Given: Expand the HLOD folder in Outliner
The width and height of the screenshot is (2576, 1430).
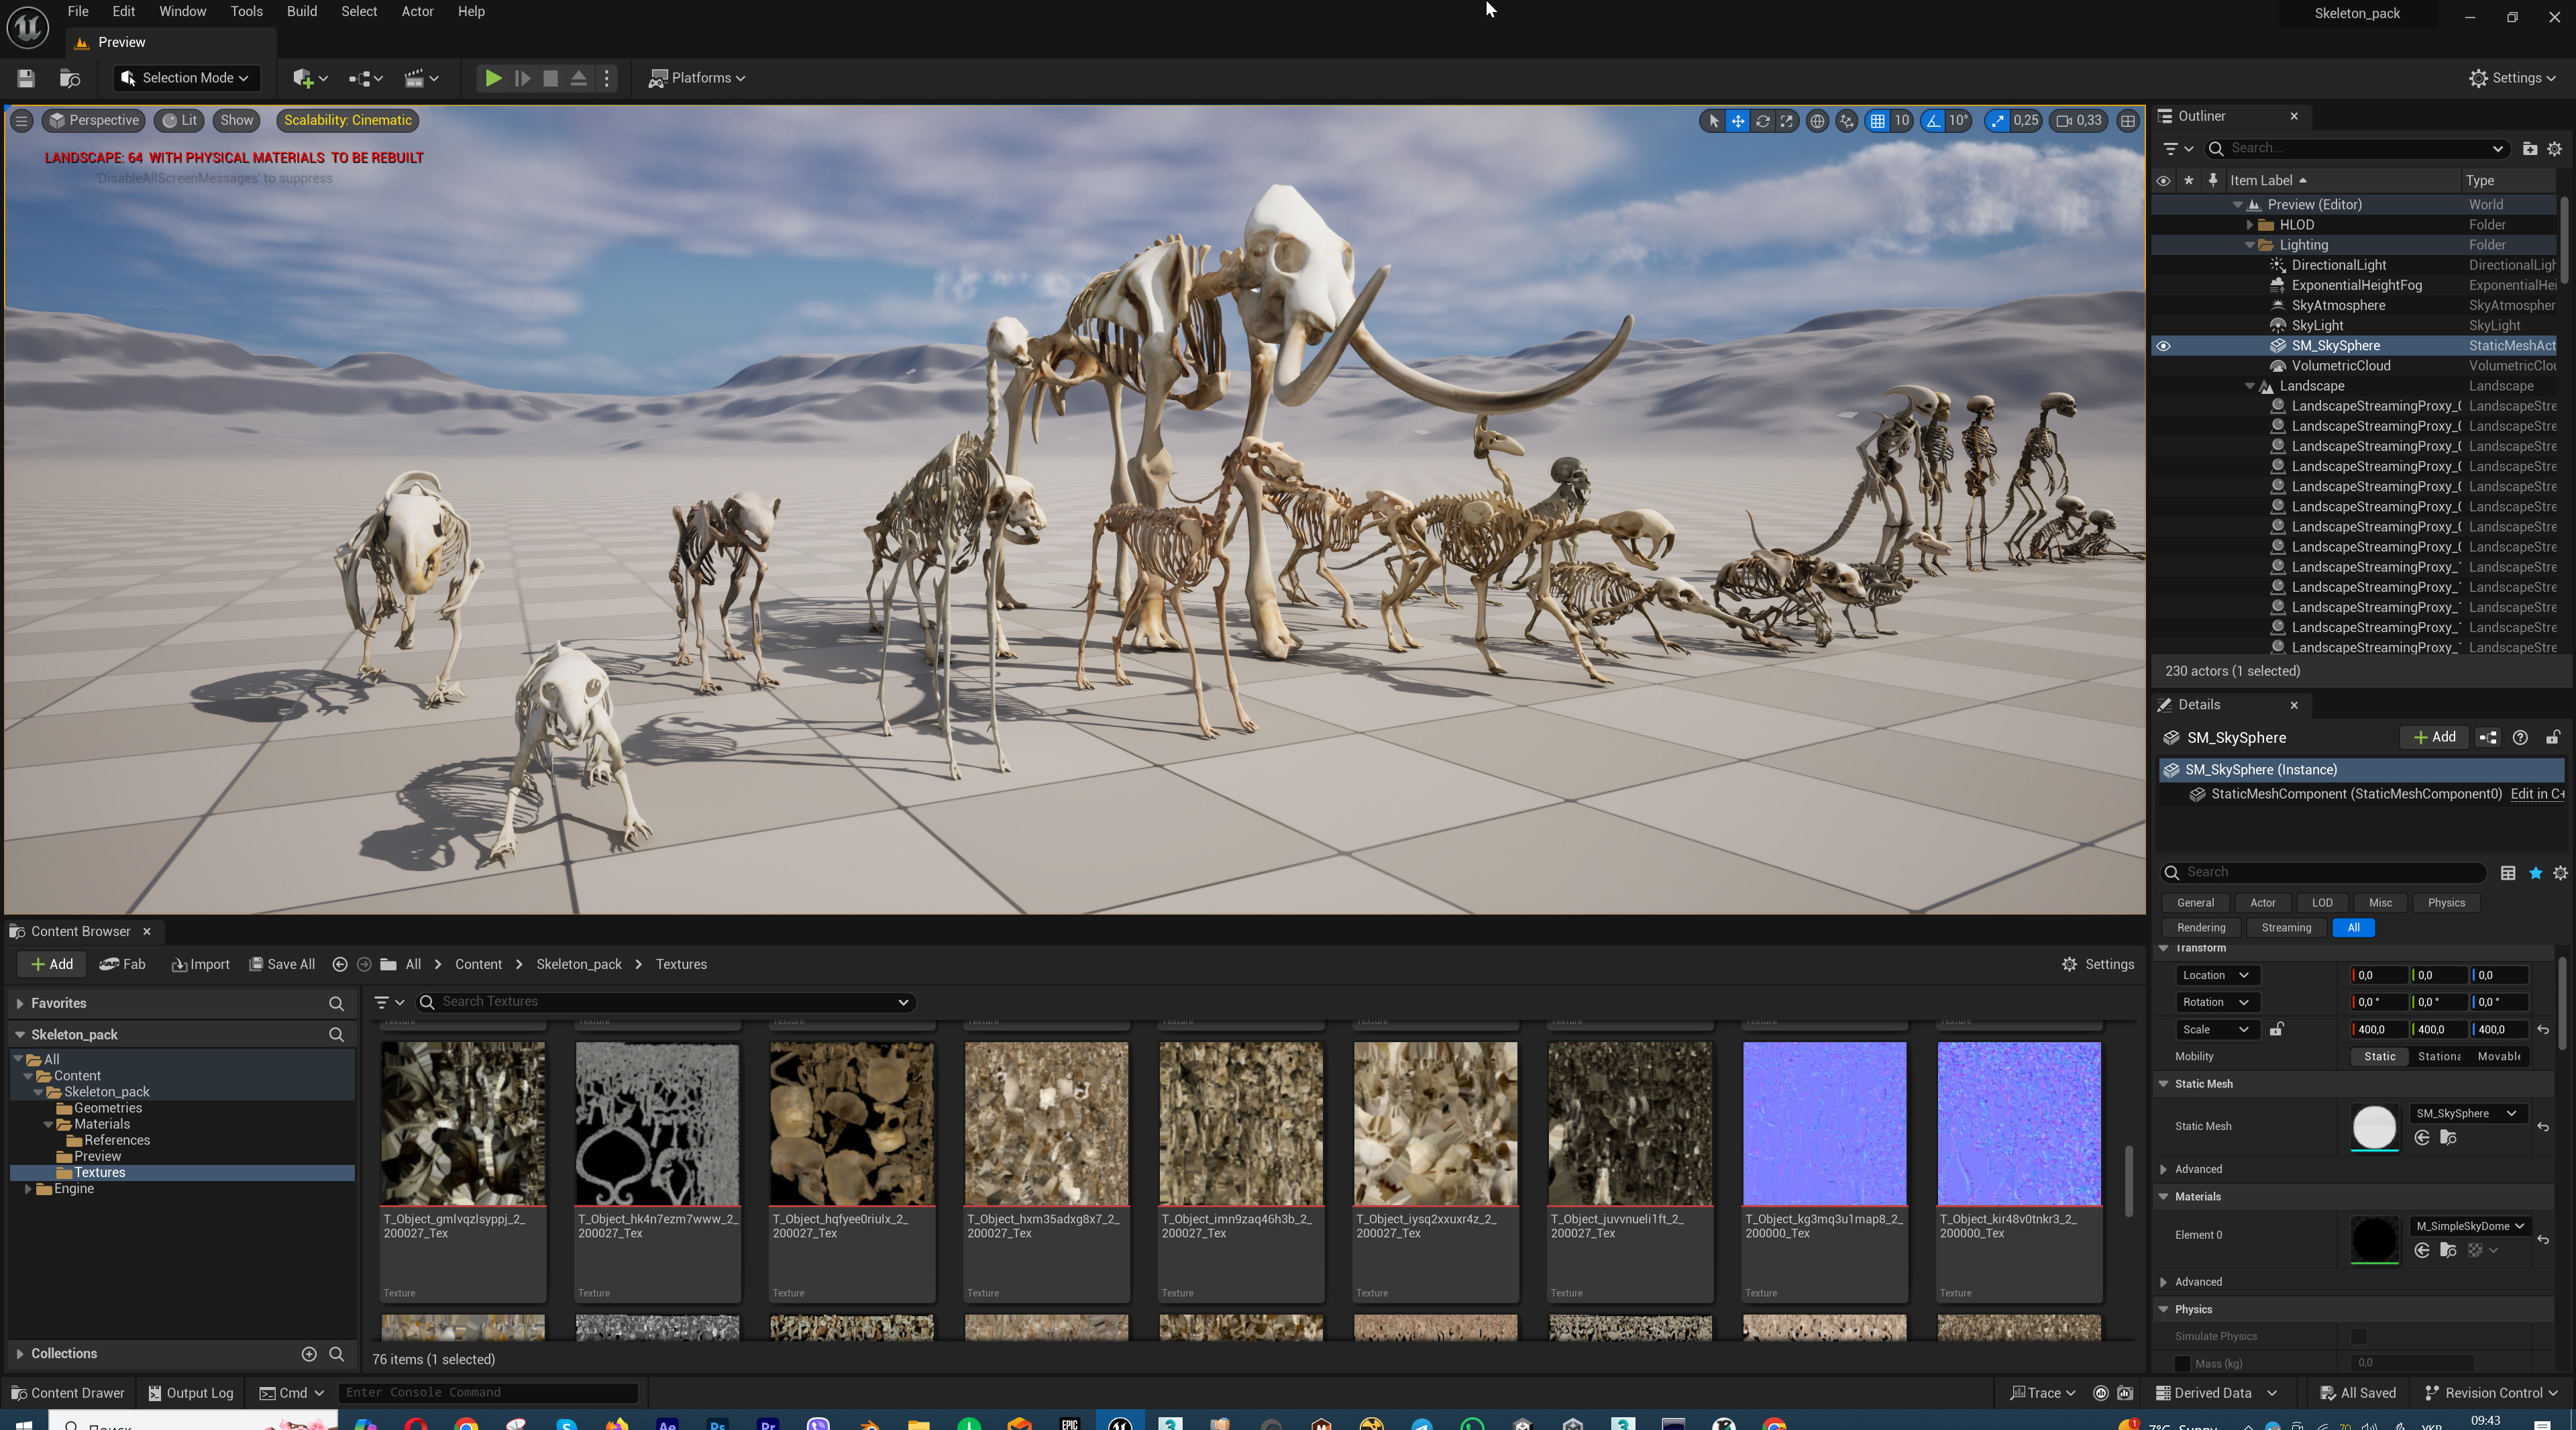Looking at the screenshot, I should [2250, 225].
